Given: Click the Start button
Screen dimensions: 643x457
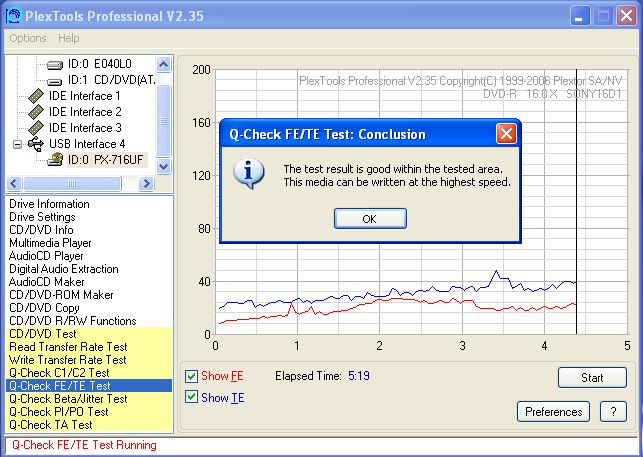Looking at the screenshot, I should tap(592, 377).
